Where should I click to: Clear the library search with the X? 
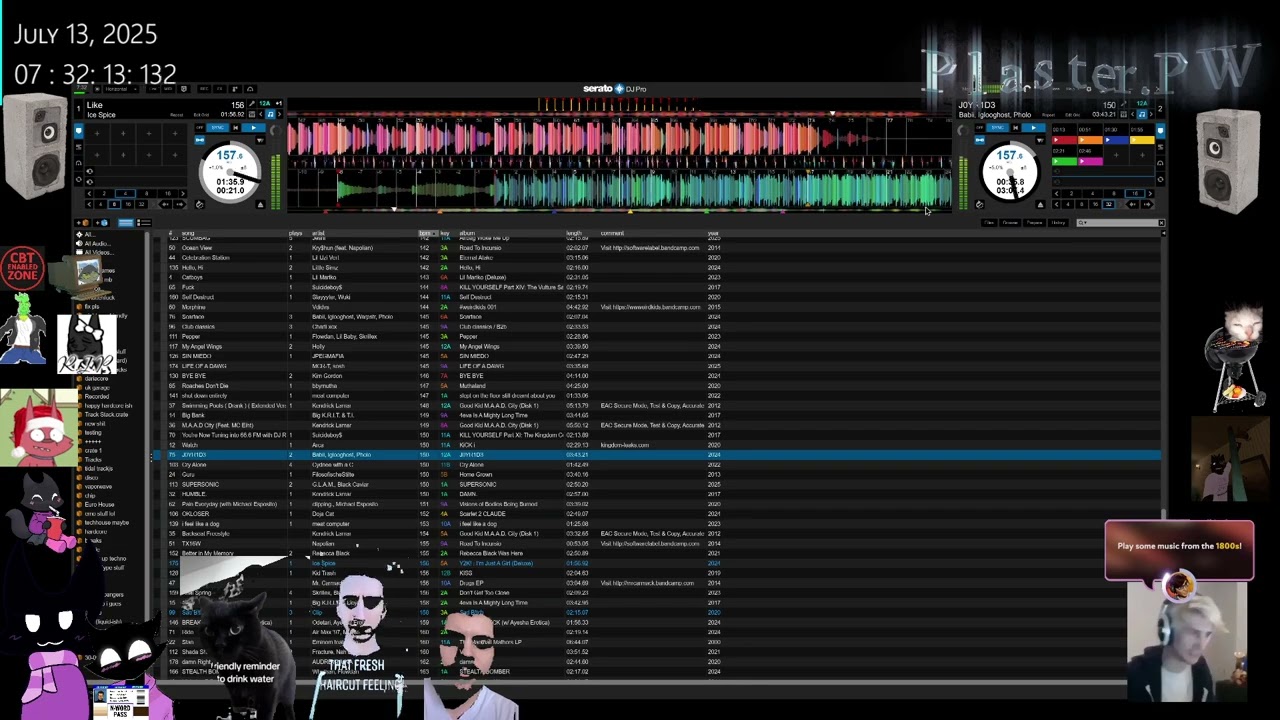point(1161,223)
